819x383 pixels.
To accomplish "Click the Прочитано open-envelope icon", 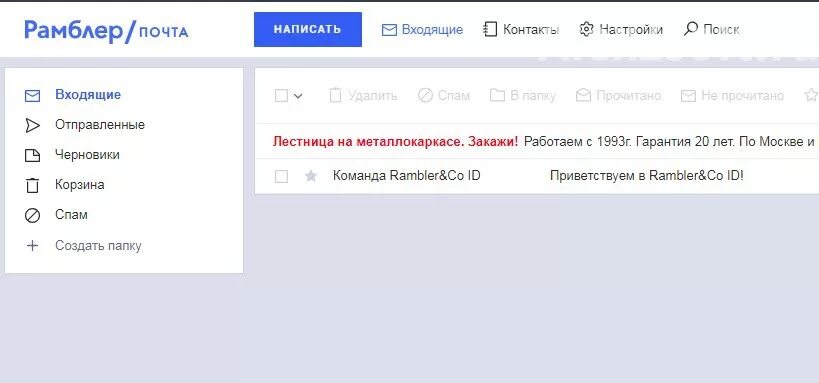I will 583,96.
